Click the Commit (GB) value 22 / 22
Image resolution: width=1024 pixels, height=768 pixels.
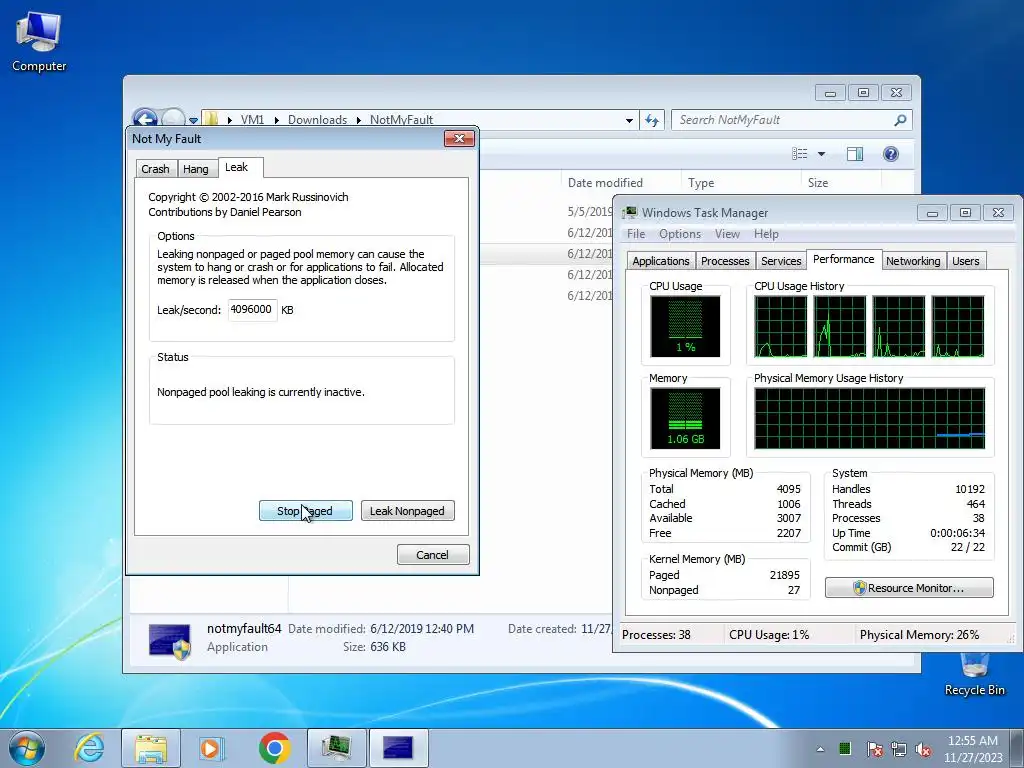(x=968, y=547)
